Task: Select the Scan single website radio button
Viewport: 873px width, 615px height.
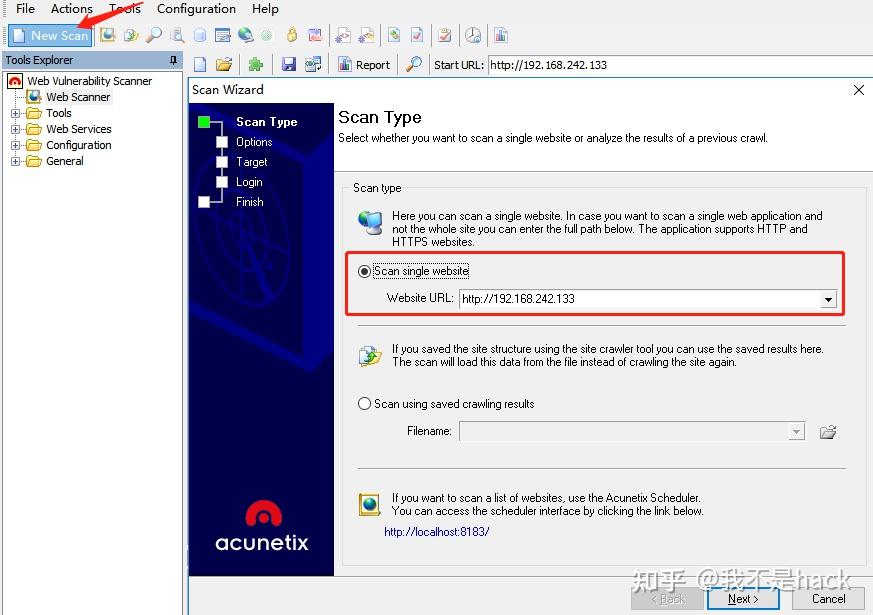Action: 364,271
